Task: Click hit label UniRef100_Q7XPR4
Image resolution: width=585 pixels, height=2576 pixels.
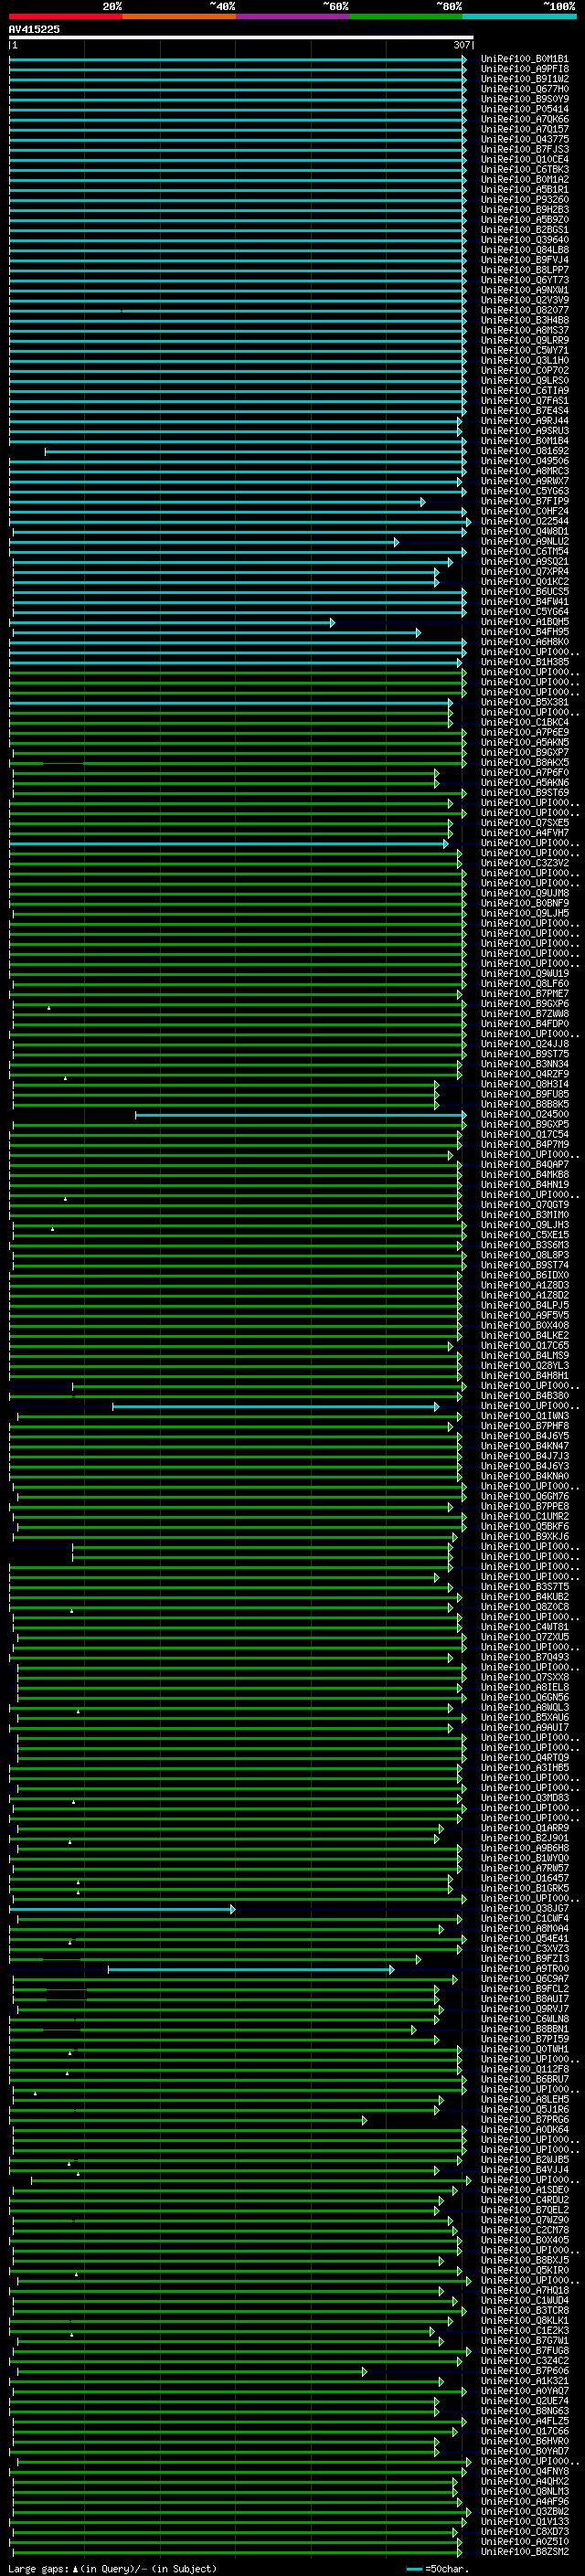Action: click(x=524, y=572)
